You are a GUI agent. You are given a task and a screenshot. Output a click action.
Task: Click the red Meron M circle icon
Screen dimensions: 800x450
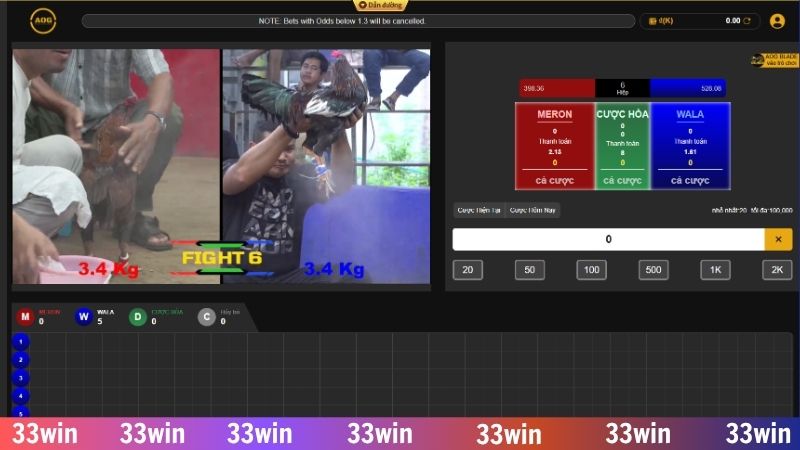click(25, 317)
